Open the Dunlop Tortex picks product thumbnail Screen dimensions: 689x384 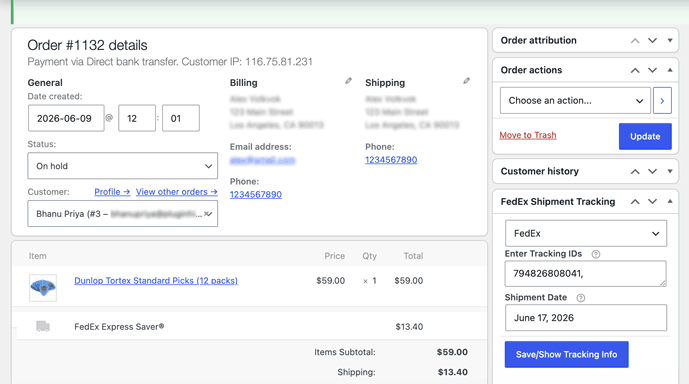(43, 288)
